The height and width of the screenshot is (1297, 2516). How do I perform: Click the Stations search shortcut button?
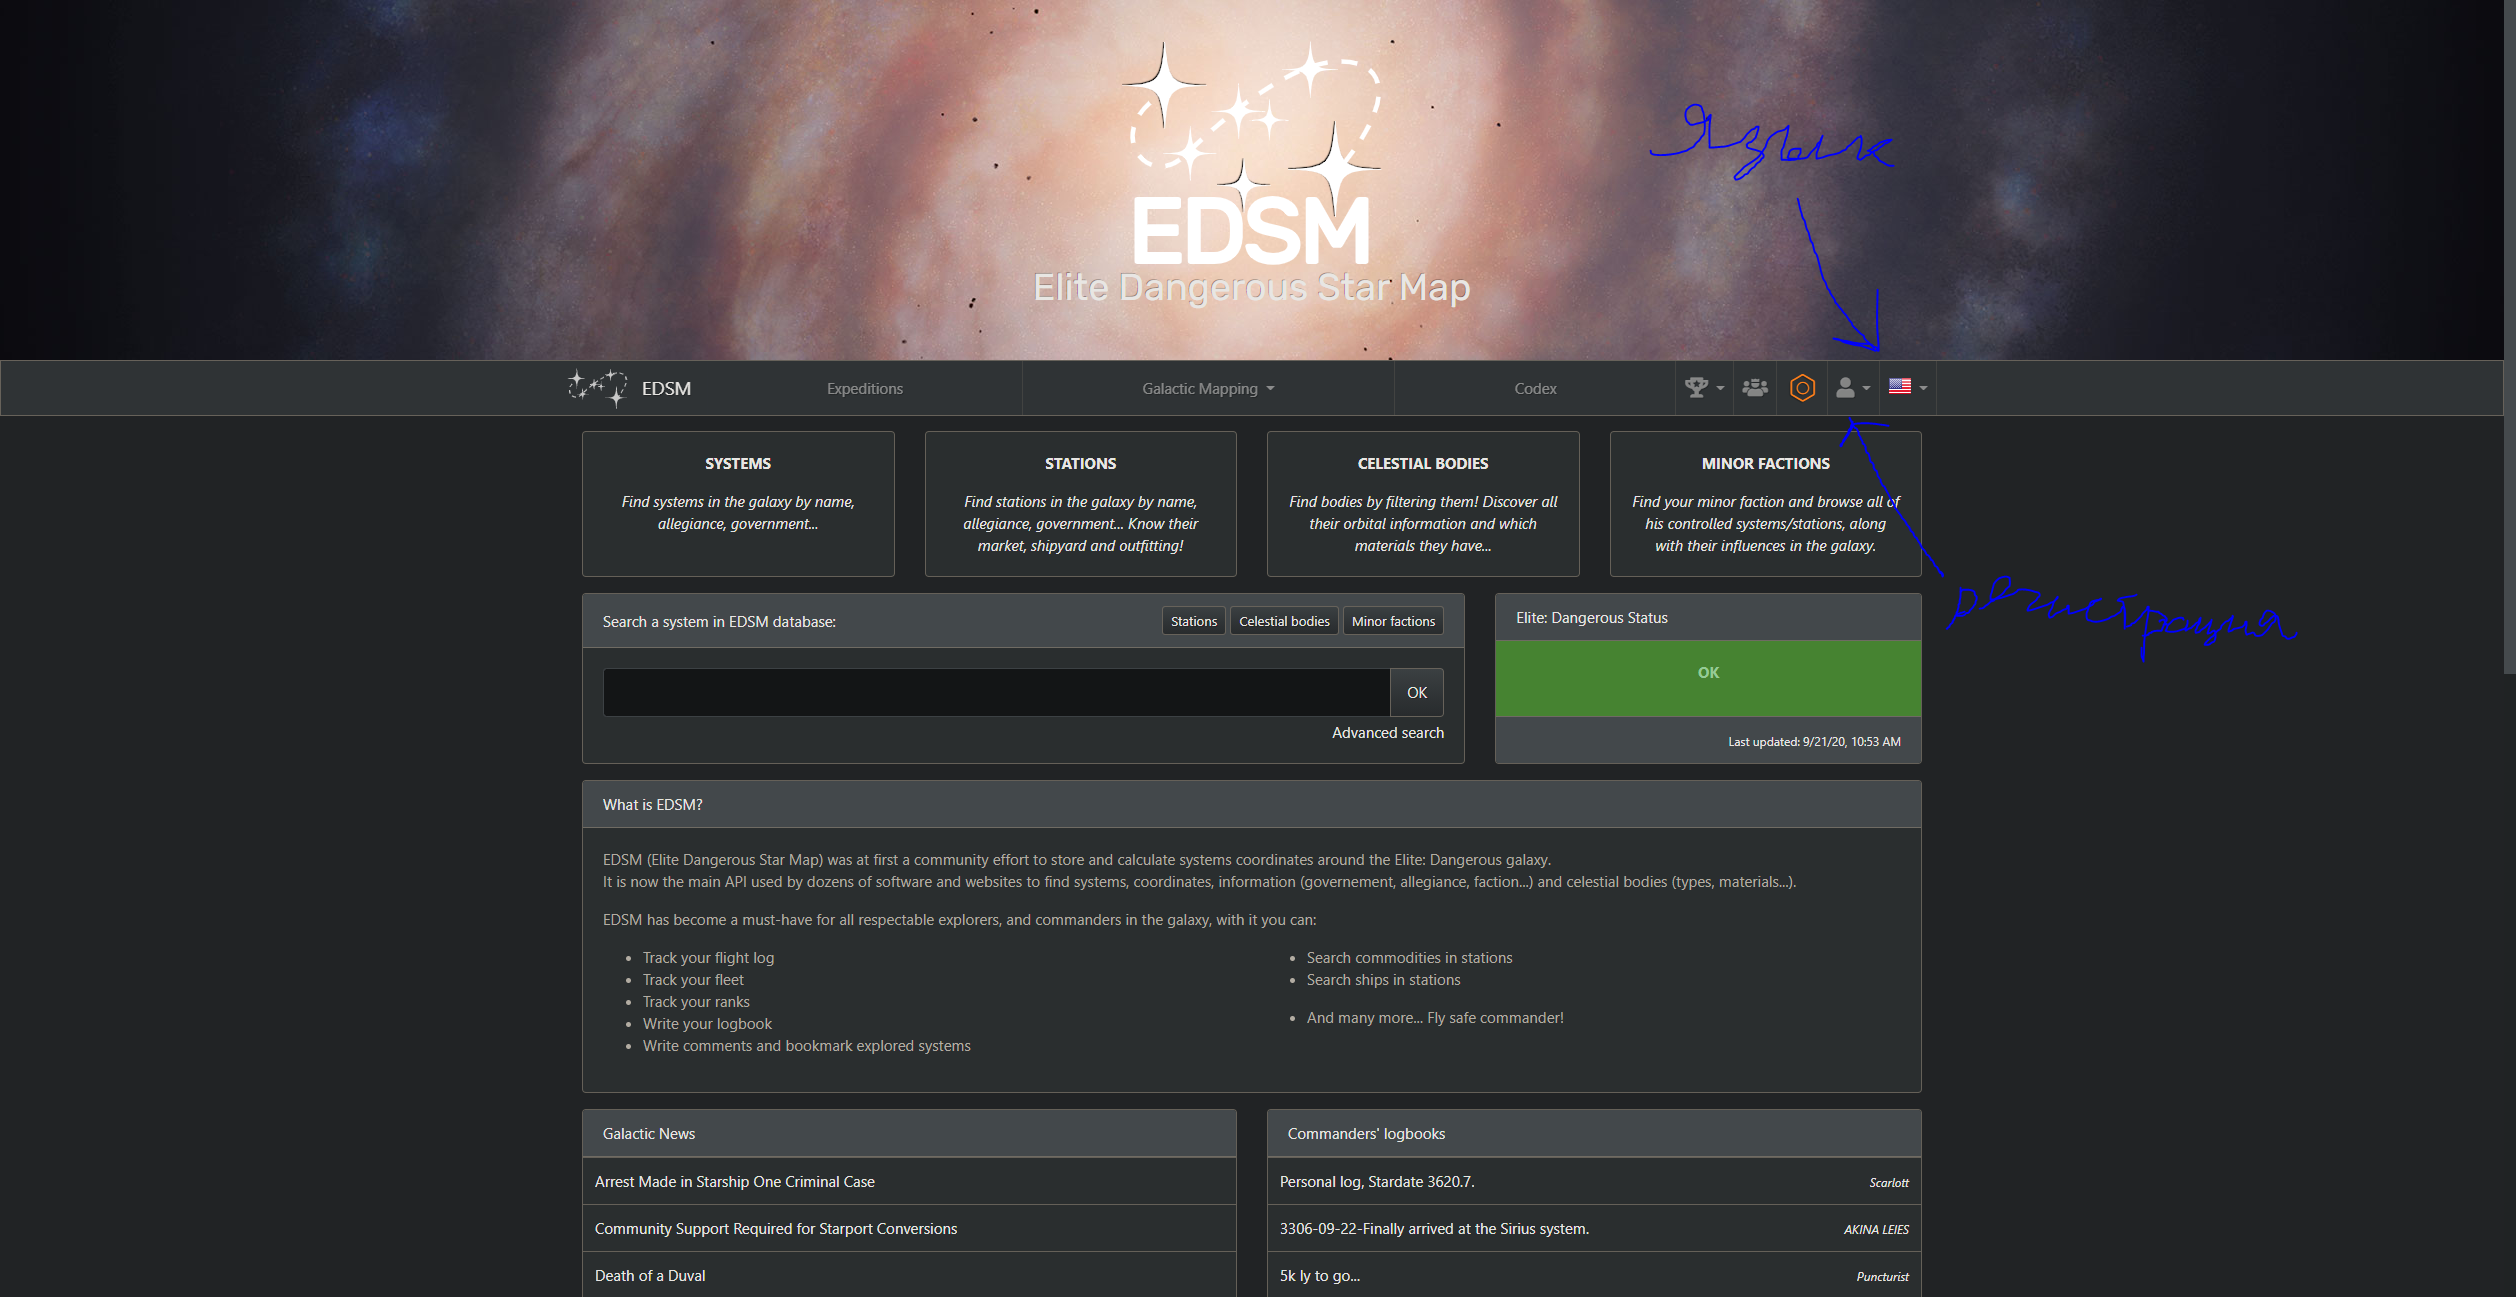tap(1194, 621)
